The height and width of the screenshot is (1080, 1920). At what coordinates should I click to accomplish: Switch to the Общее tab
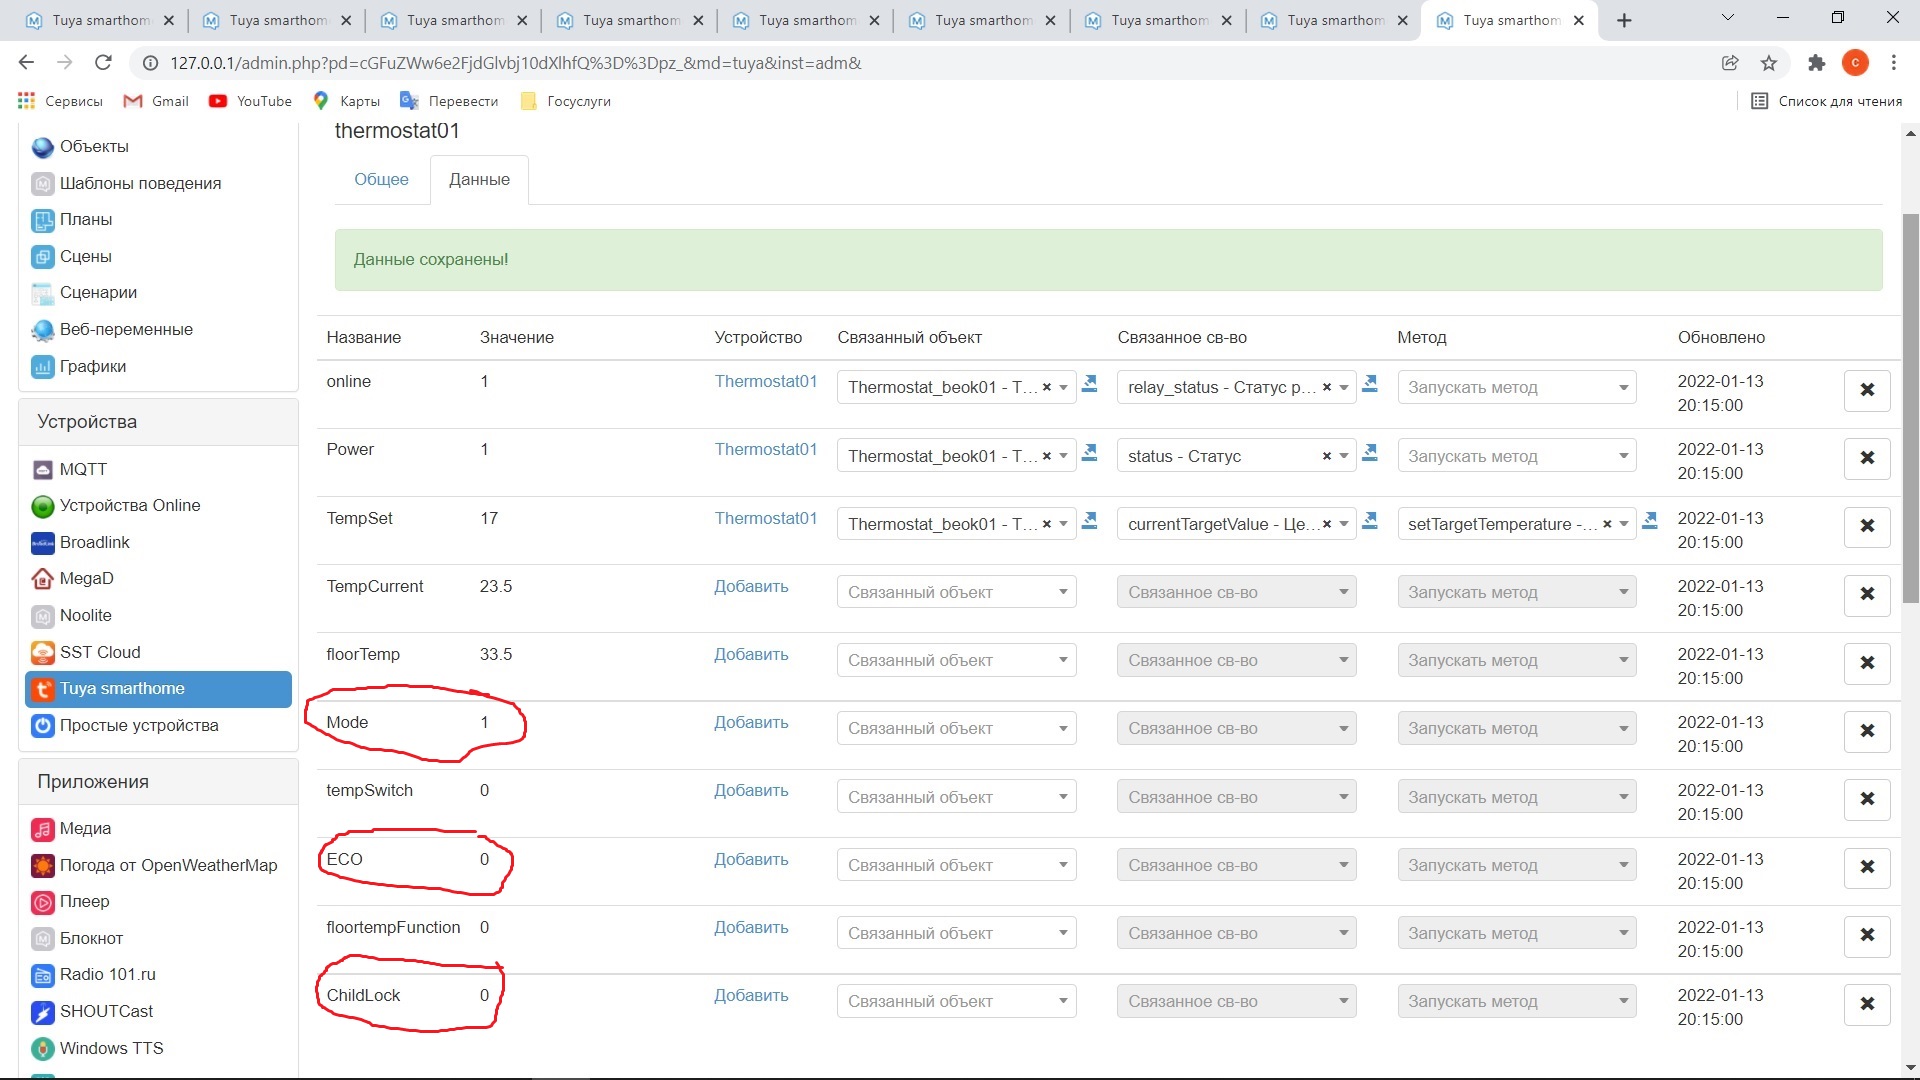pos(381,180)
